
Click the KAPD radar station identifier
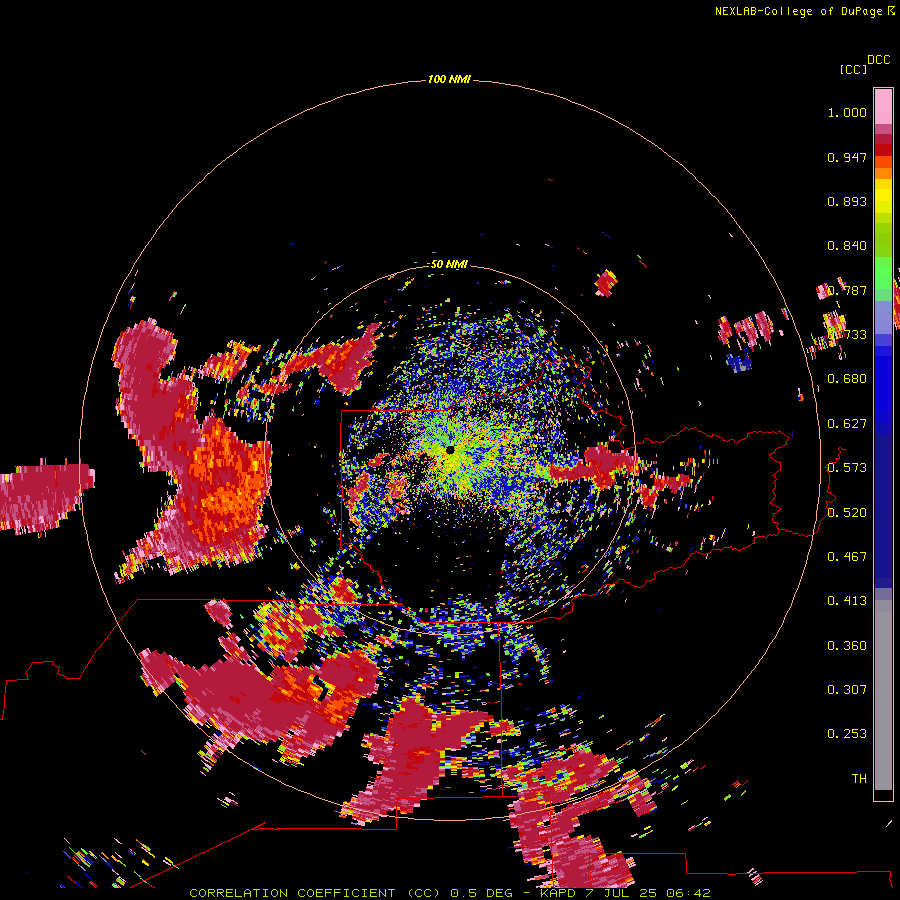(x=557, y=893)
